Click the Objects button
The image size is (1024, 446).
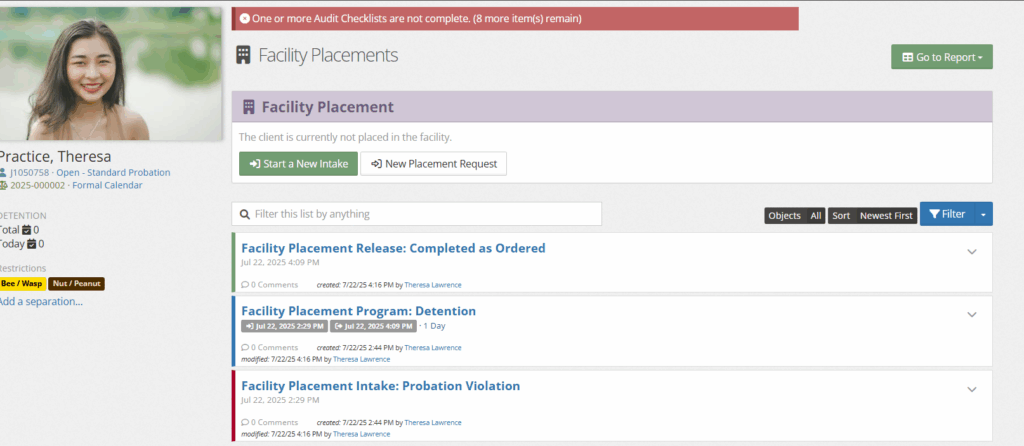click(x=785, y=215)
